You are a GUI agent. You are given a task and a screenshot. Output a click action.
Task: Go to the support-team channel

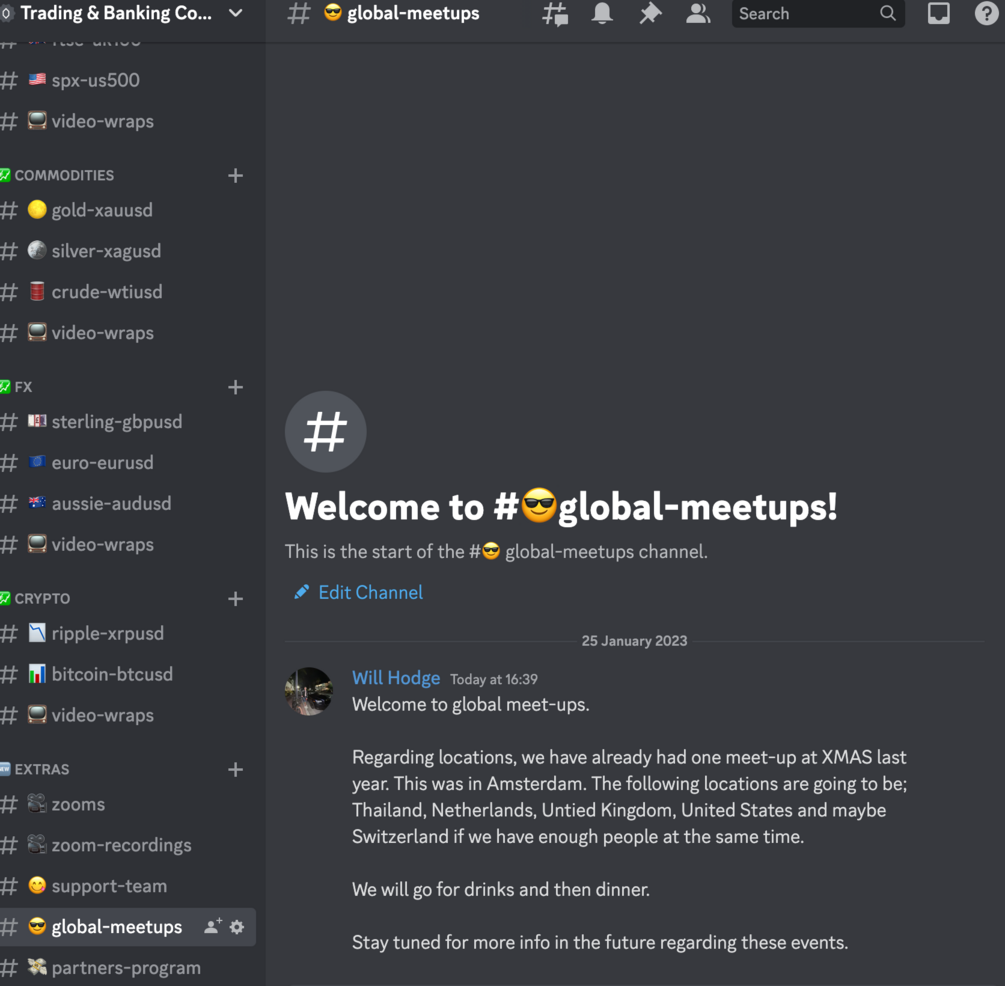click(x=109, y=886)
